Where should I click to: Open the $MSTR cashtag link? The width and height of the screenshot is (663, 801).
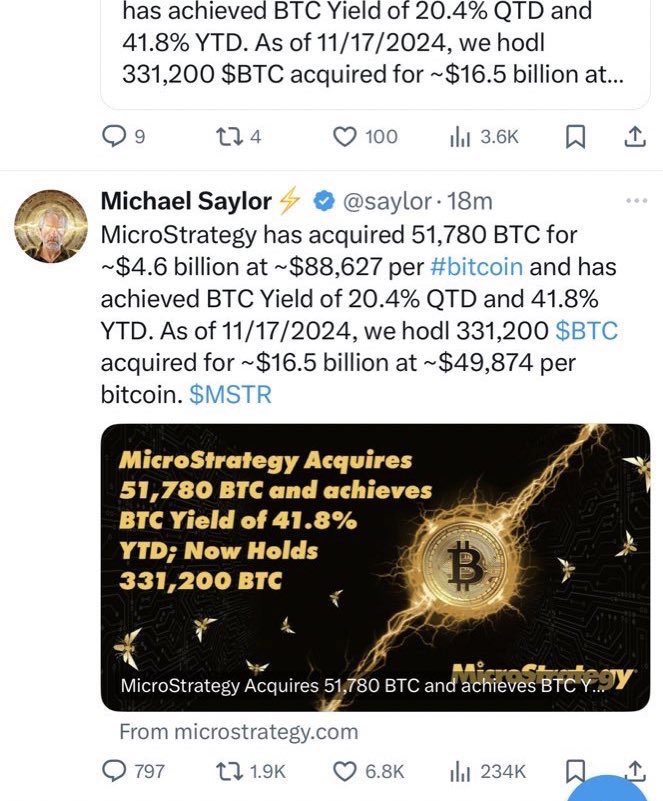[229, 395]
